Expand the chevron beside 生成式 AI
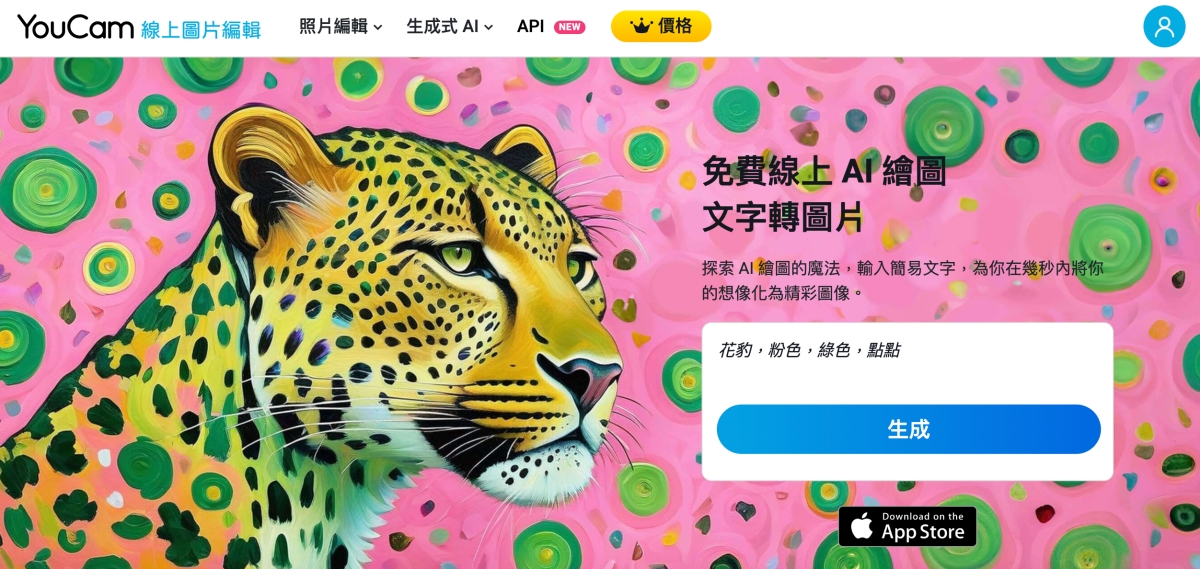This screenshot has height=569, width=1200. pyautogui.click(x=489, y=28)
